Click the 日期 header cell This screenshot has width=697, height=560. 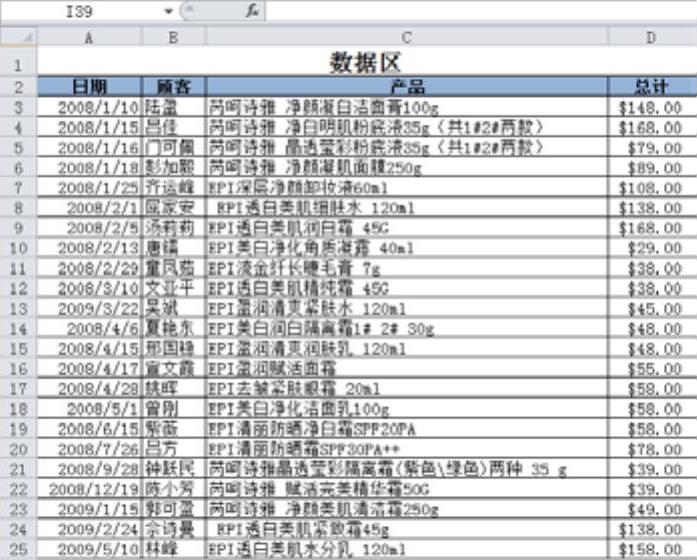click(89, 87)
